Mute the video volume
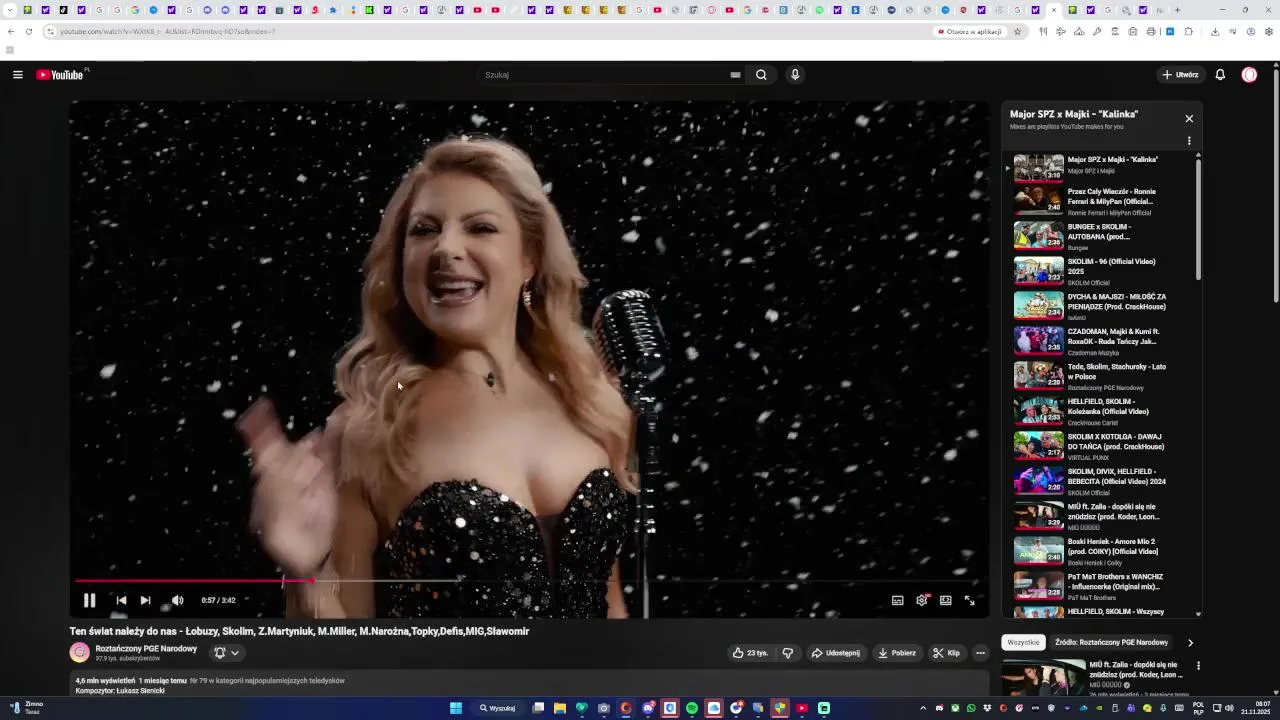The image size is (1280, 720). coord(177,600)
